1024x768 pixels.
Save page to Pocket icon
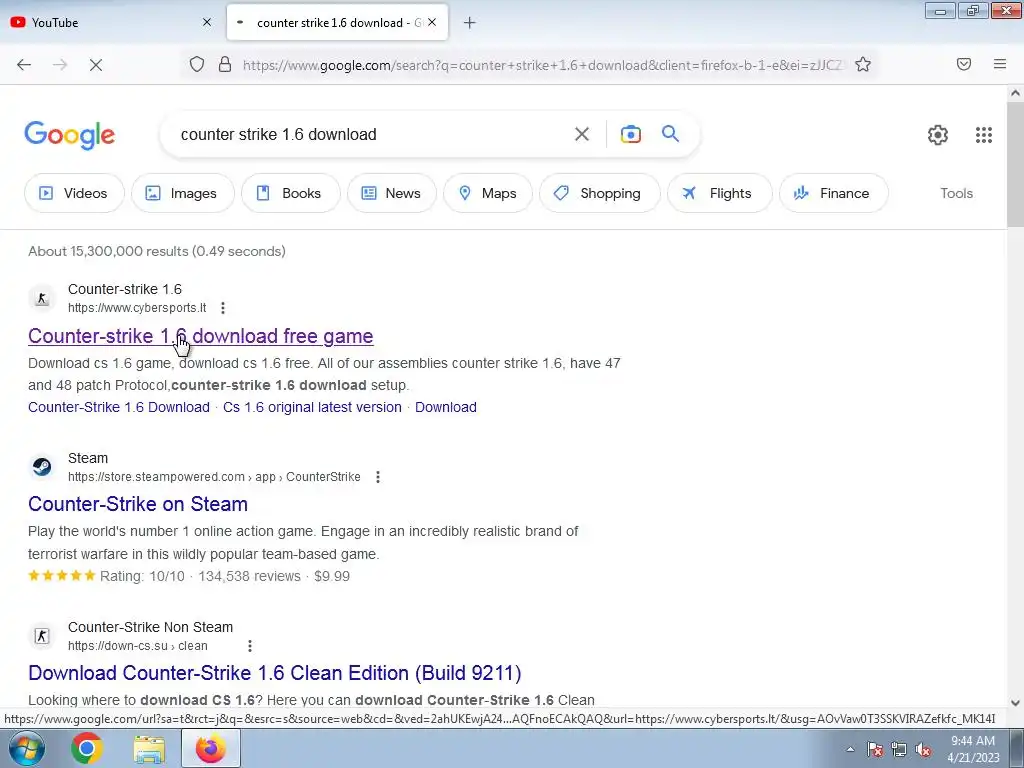(964, 64)
